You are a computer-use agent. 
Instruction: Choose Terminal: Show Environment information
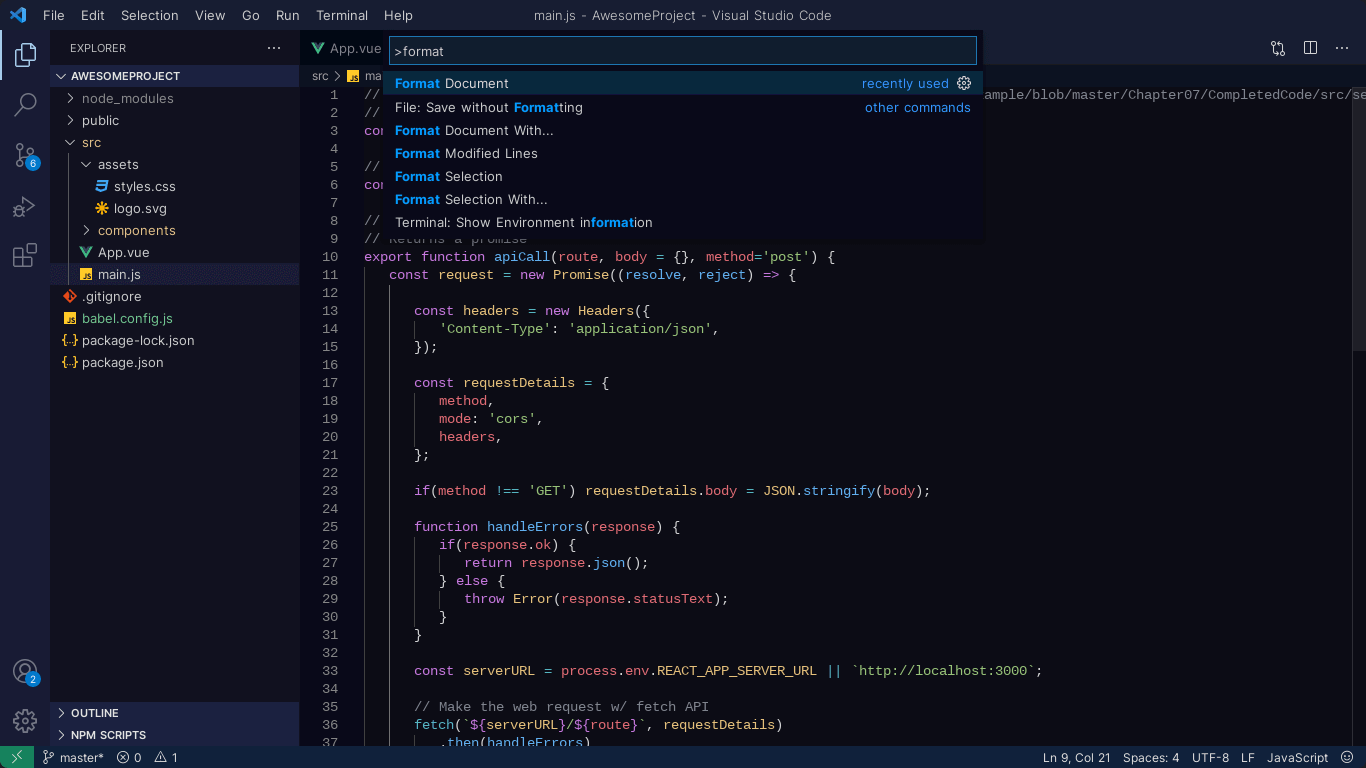click(683, 222)
